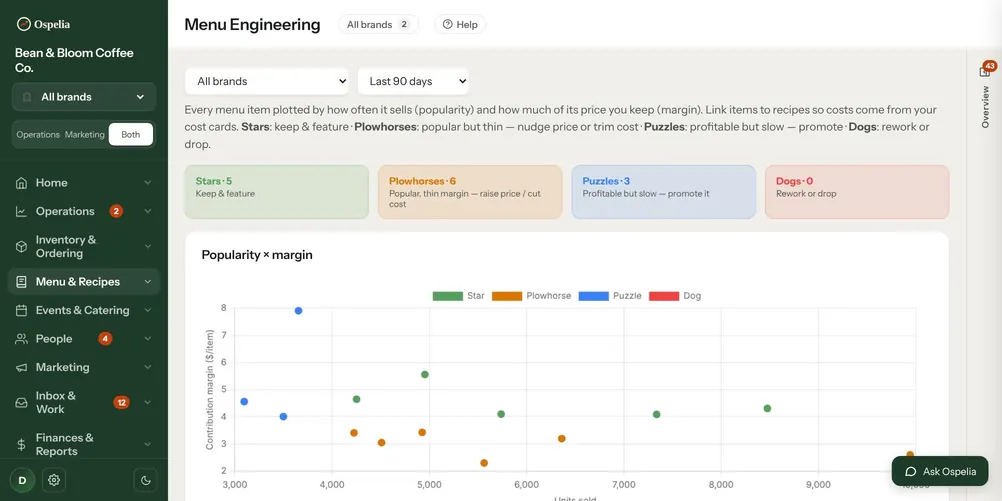Expand the Finances & Reports chevron
The height and width of the screenshot is (501, 1002).
[x=148, y=444]
